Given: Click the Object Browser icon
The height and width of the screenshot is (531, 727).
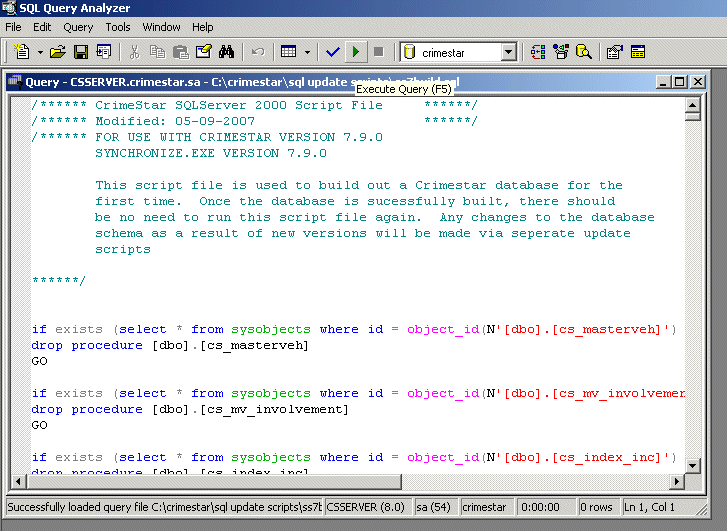Looking at the screenshot, I should click(561, 52).
